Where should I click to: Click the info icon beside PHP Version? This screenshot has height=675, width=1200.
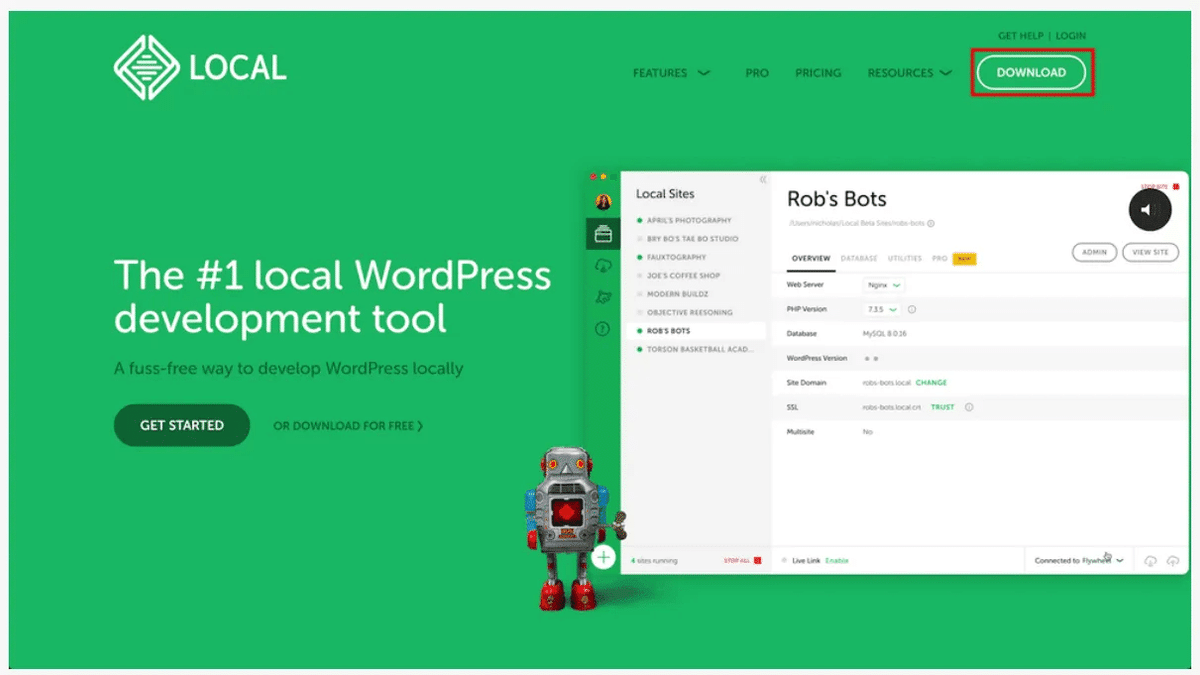click(x=912, y=310)
